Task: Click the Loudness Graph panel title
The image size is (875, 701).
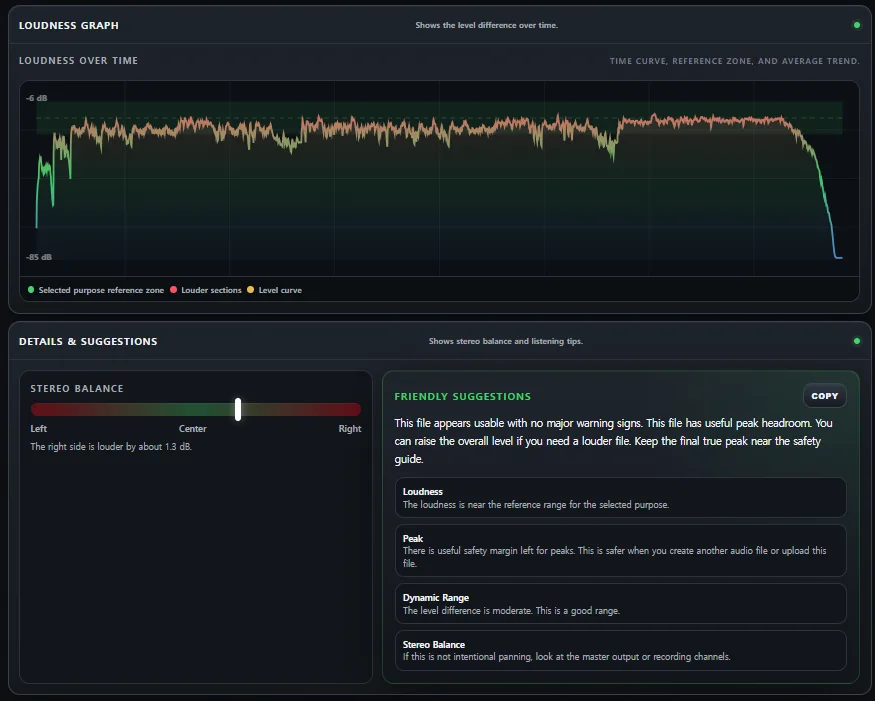Action: pyautogui.click(x=69, y=25)
